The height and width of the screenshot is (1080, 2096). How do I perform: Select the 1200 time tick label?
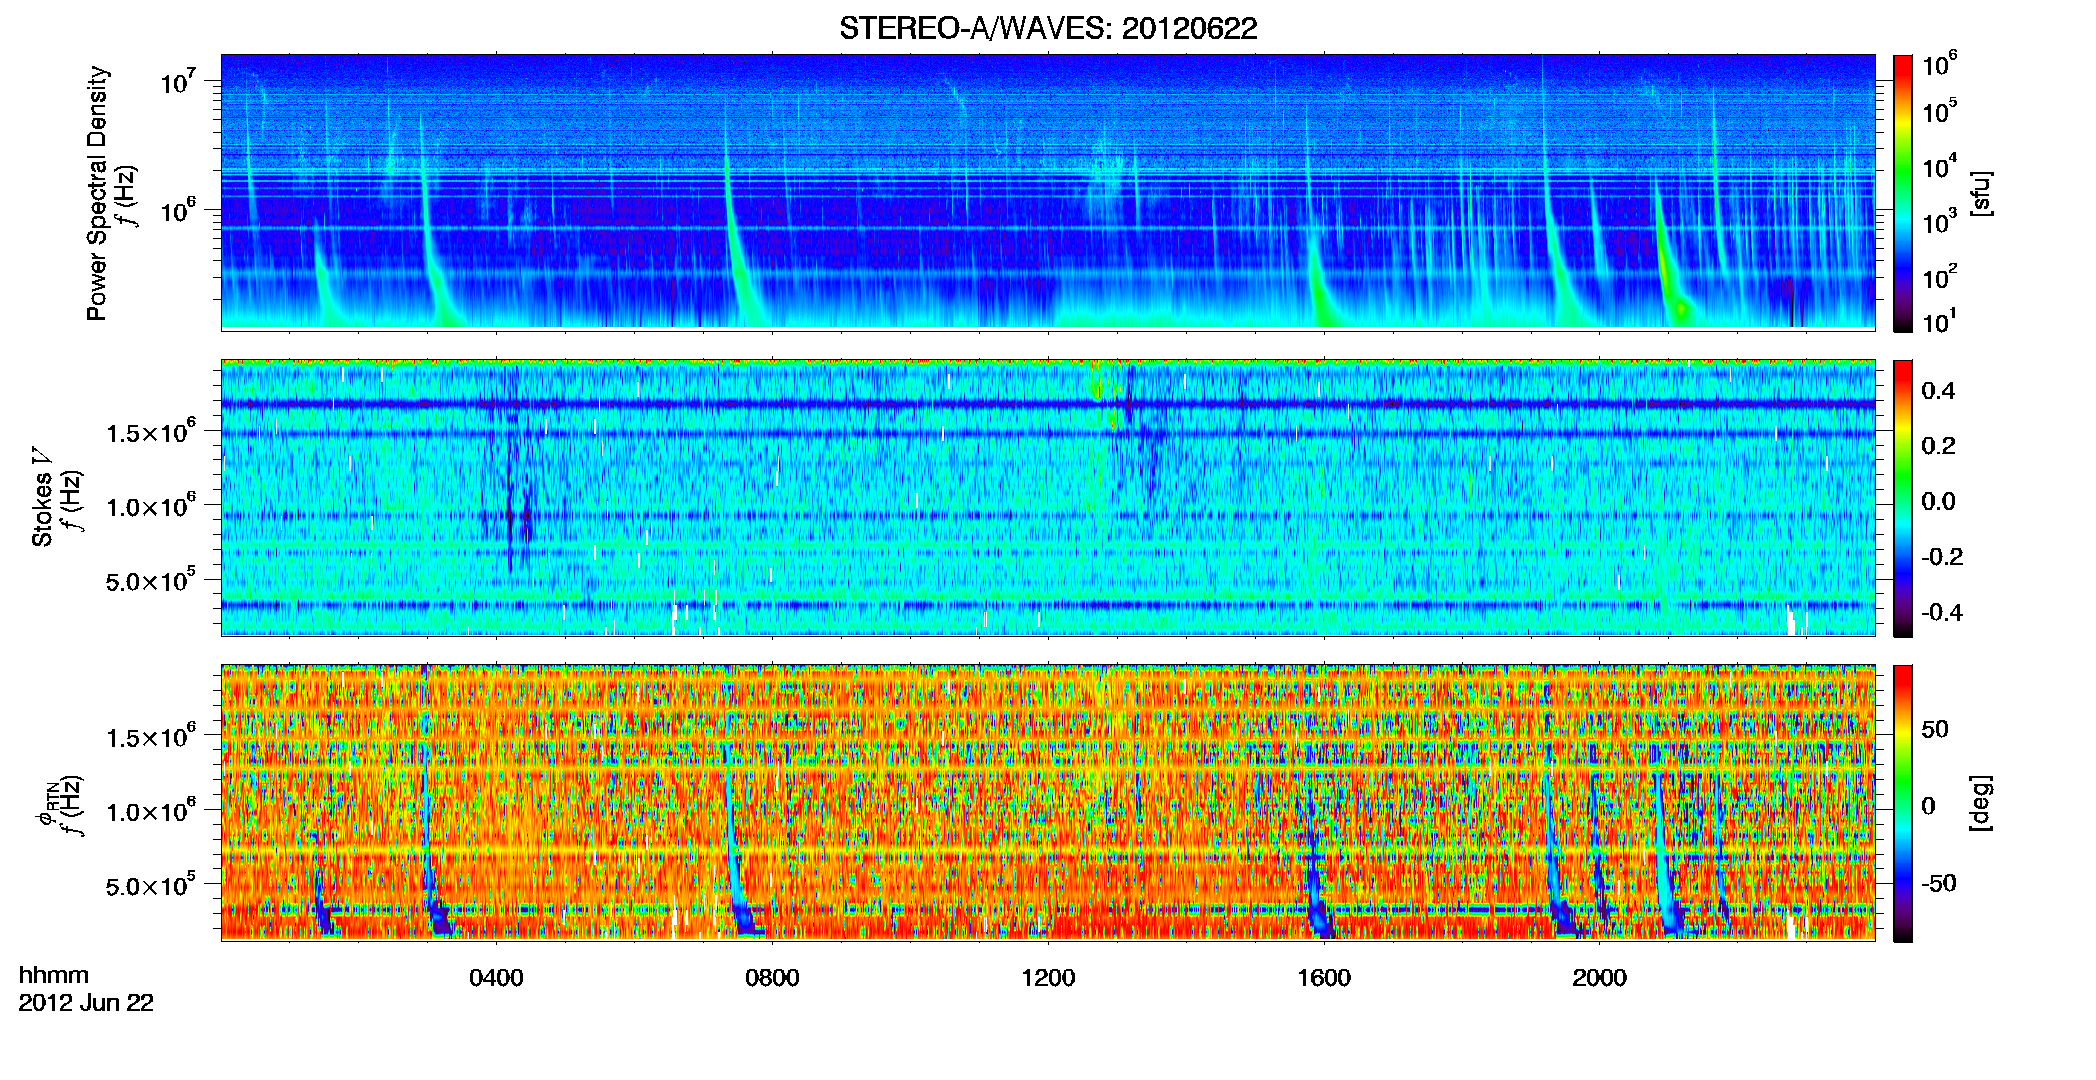point(1048,978)
